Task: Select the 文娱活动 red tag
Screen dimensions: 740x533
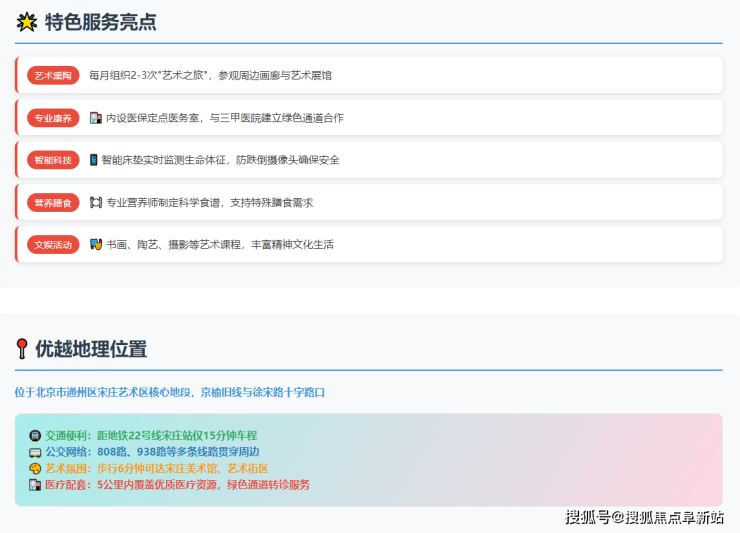Action: (53, 244)
